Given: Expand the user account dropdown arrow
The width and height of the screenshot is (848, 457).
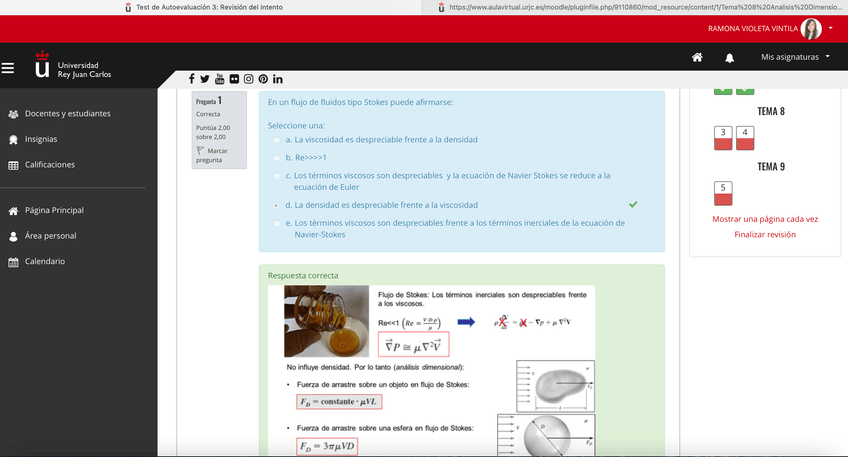Looking at the screenshot, I should (831, 28).
